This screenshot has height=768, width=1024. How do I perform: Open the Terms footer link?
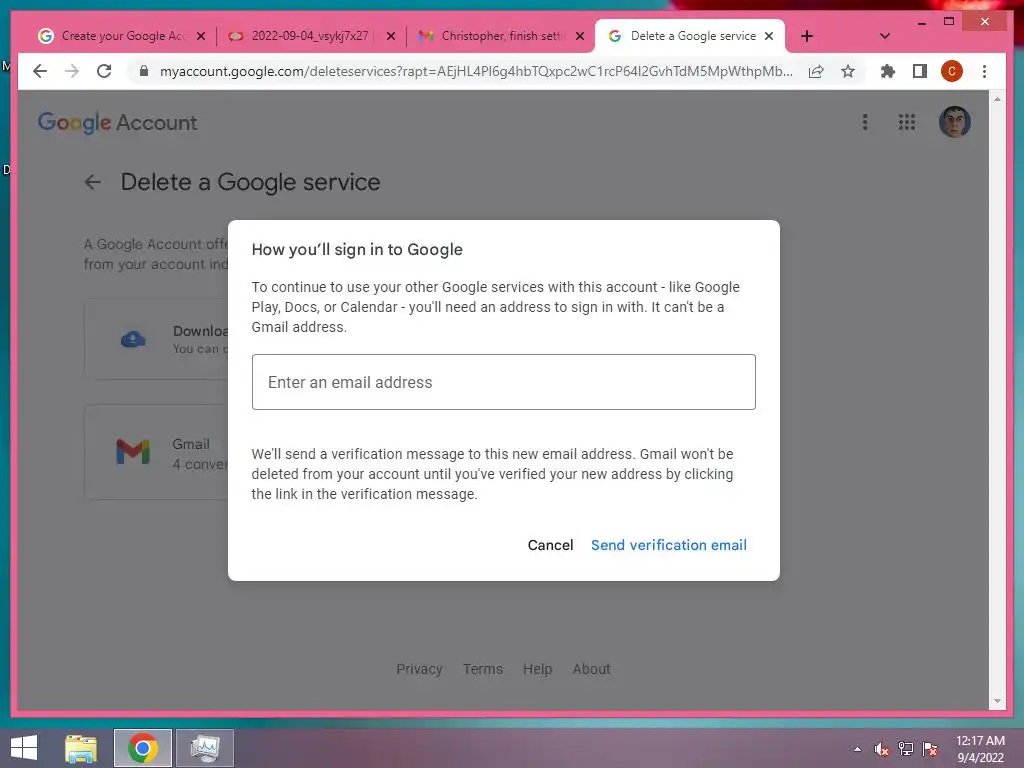click(x=483, y=669)
